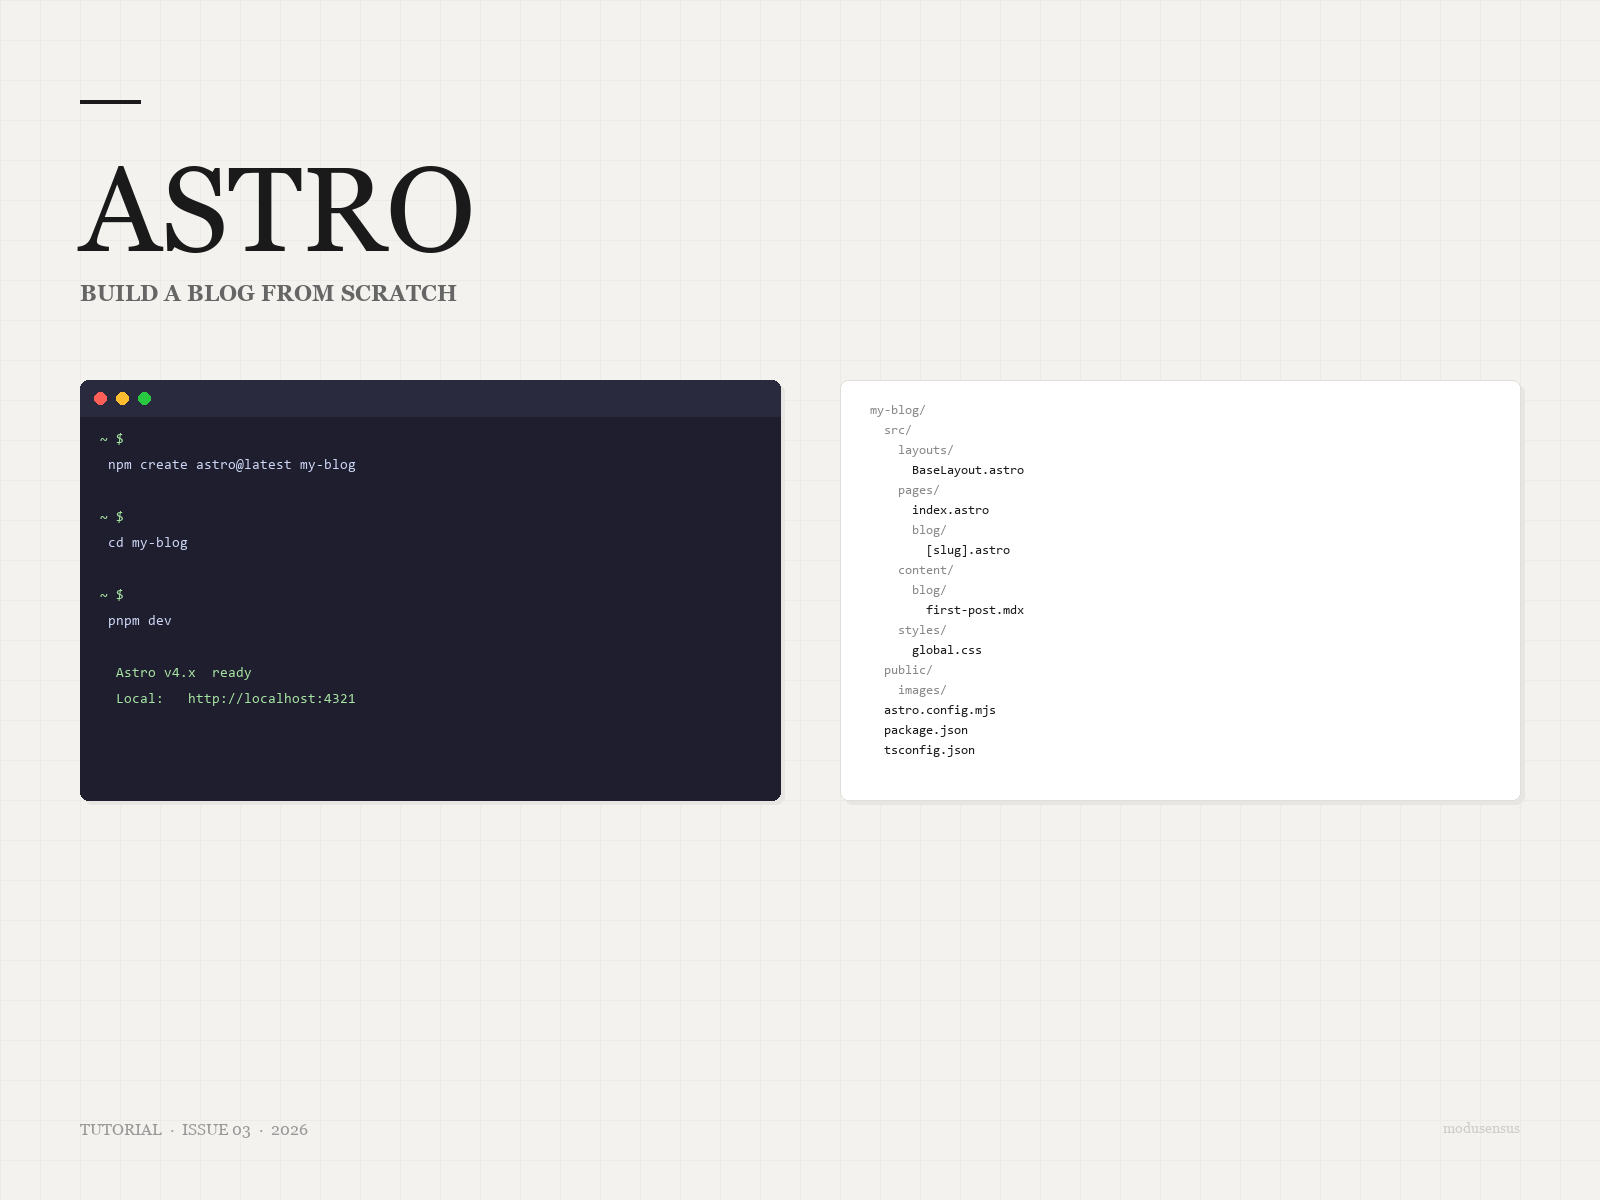Select blog/ folder under content/

tap(929, 590)
